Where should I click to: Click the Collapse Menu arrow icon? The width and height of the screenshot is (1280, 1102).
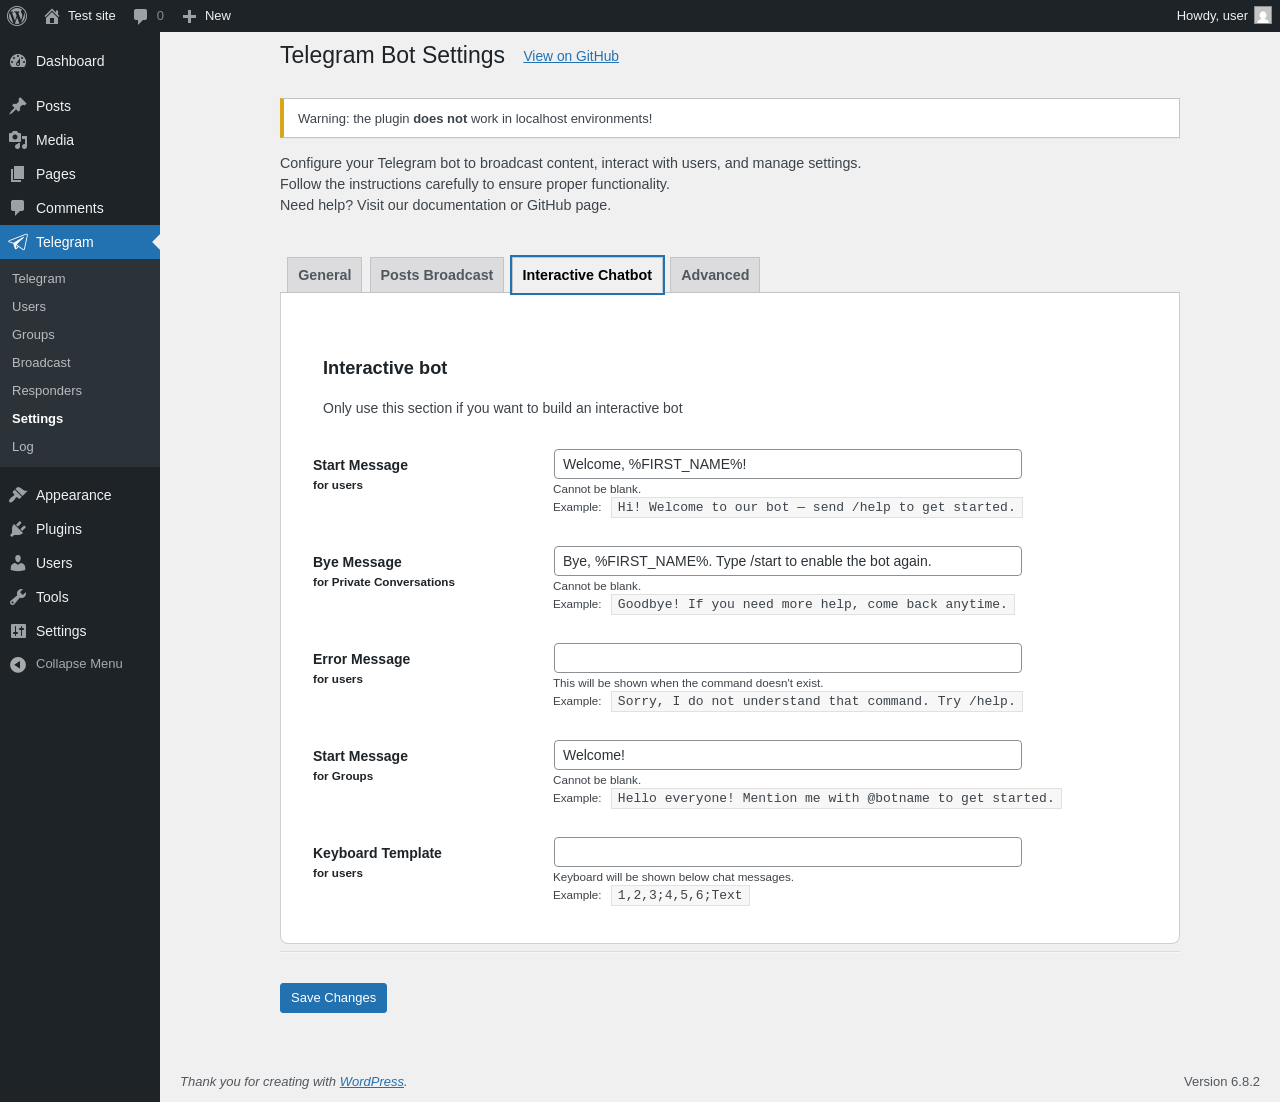coord(18,664)
